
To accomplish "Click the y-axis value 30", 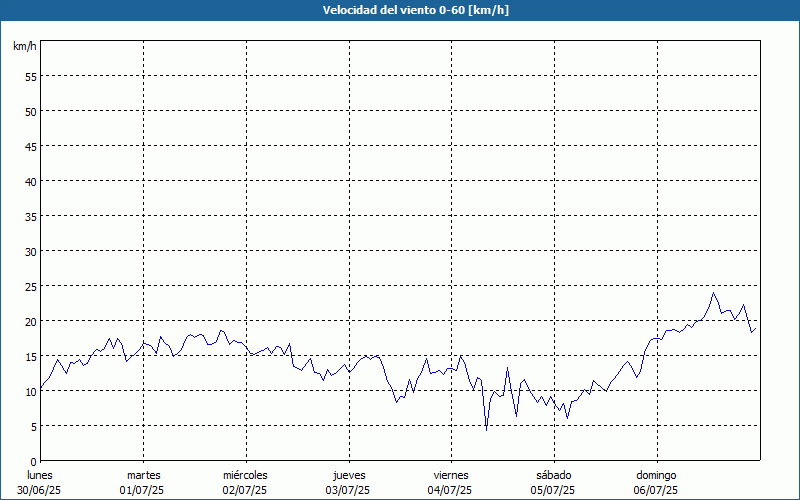I will click(x=31, y=252).
